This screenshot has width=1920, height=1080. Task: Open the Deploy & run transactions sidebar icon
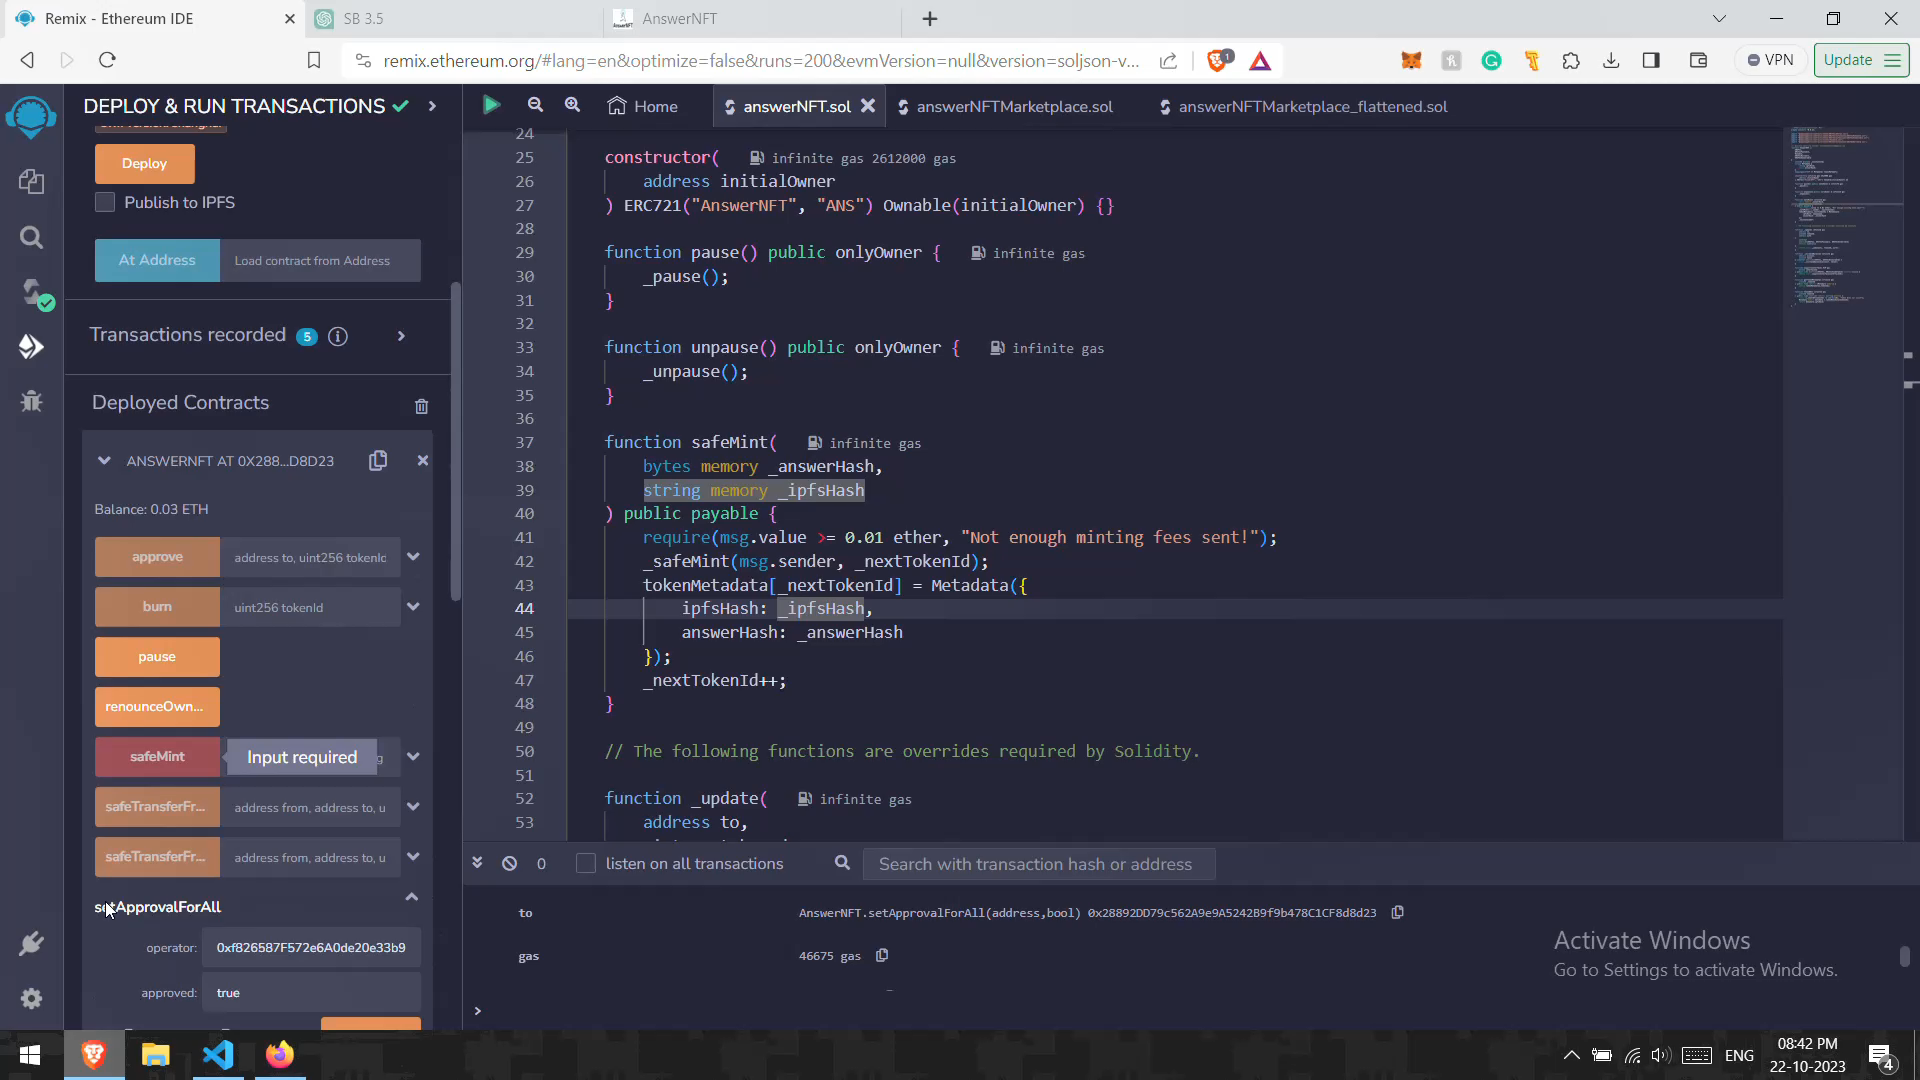(31, 346)
